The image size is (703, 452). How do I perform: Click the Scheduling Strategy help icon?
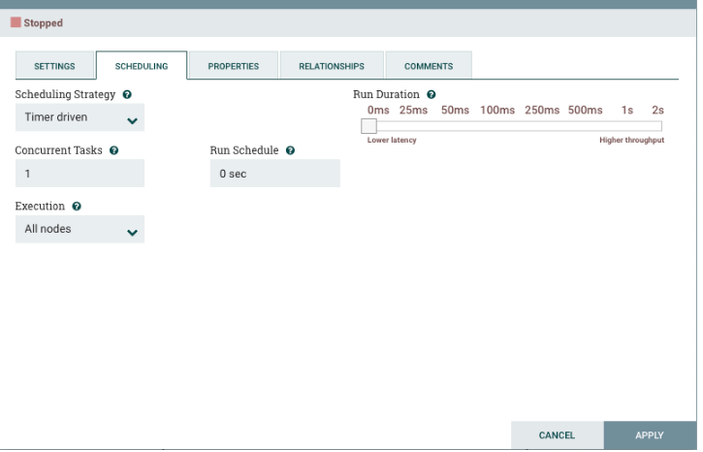pos(127,95)
